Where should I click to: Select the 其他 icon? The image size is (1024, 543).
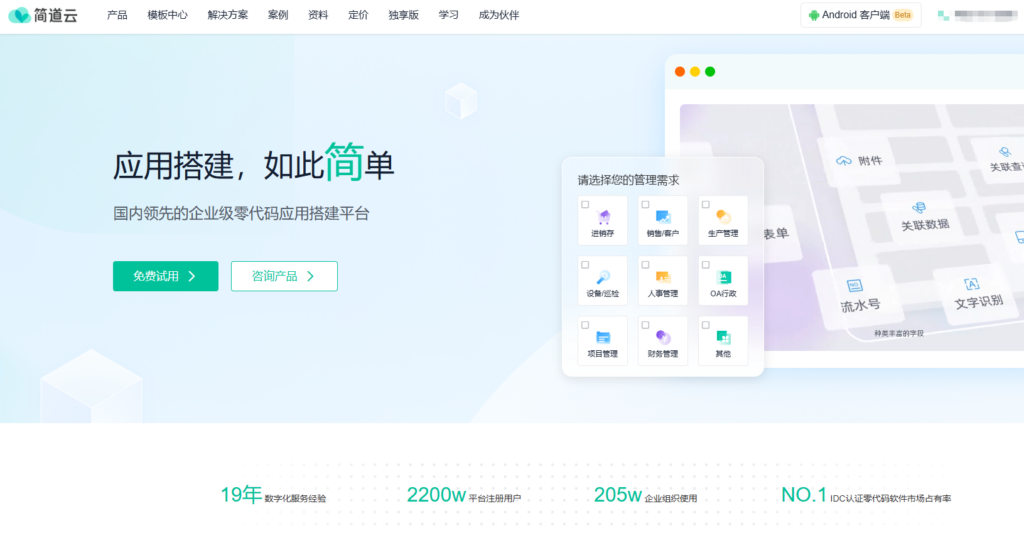[x=723, y=337]
